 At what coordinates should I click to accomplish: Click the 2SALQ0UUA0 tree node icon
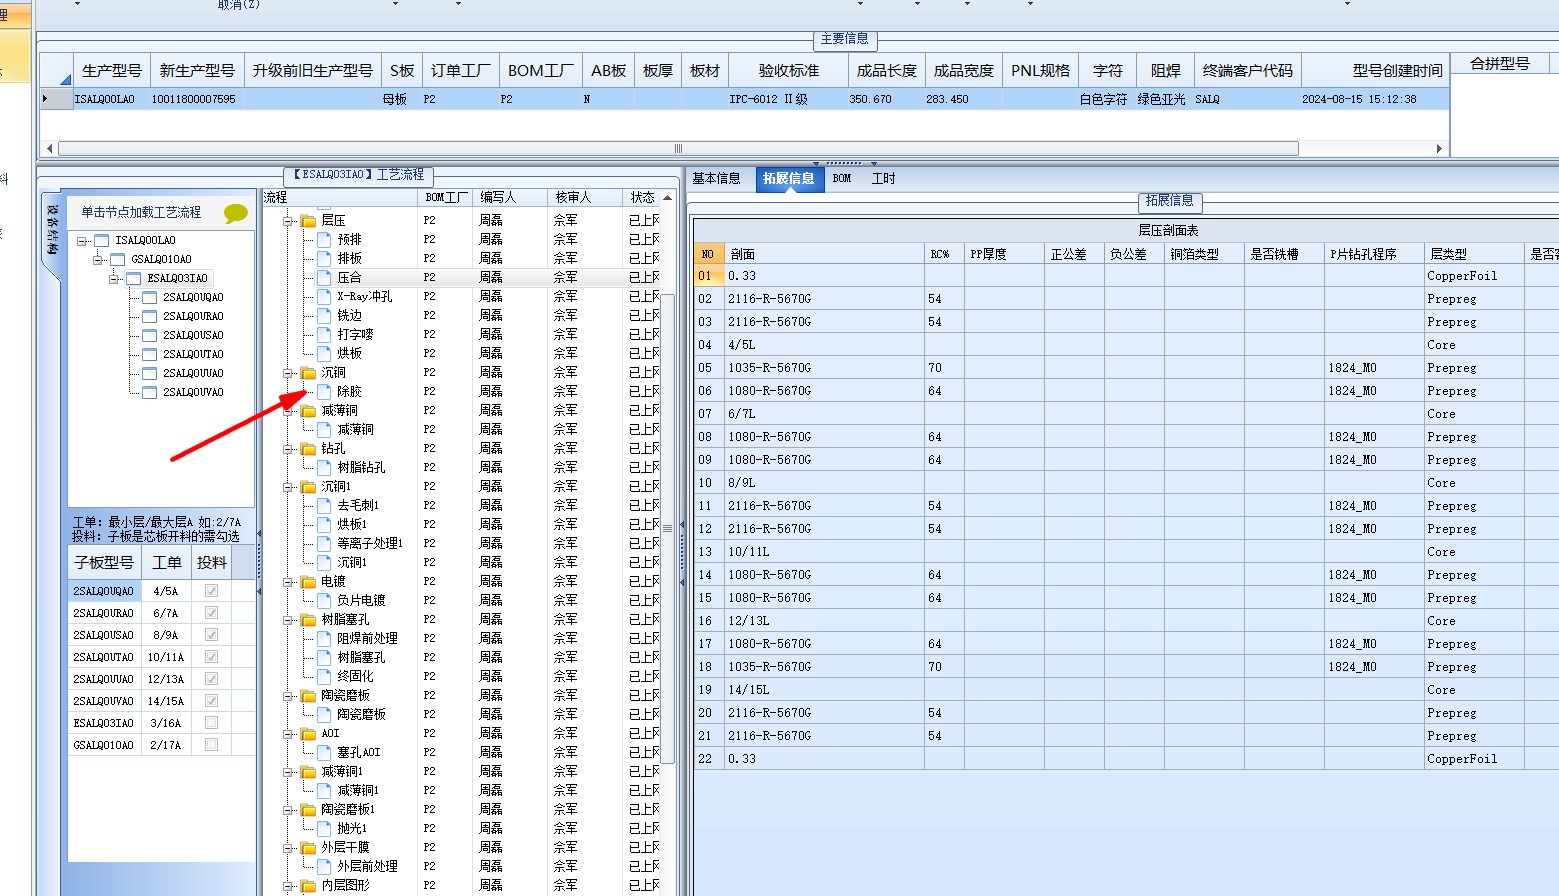149,373
